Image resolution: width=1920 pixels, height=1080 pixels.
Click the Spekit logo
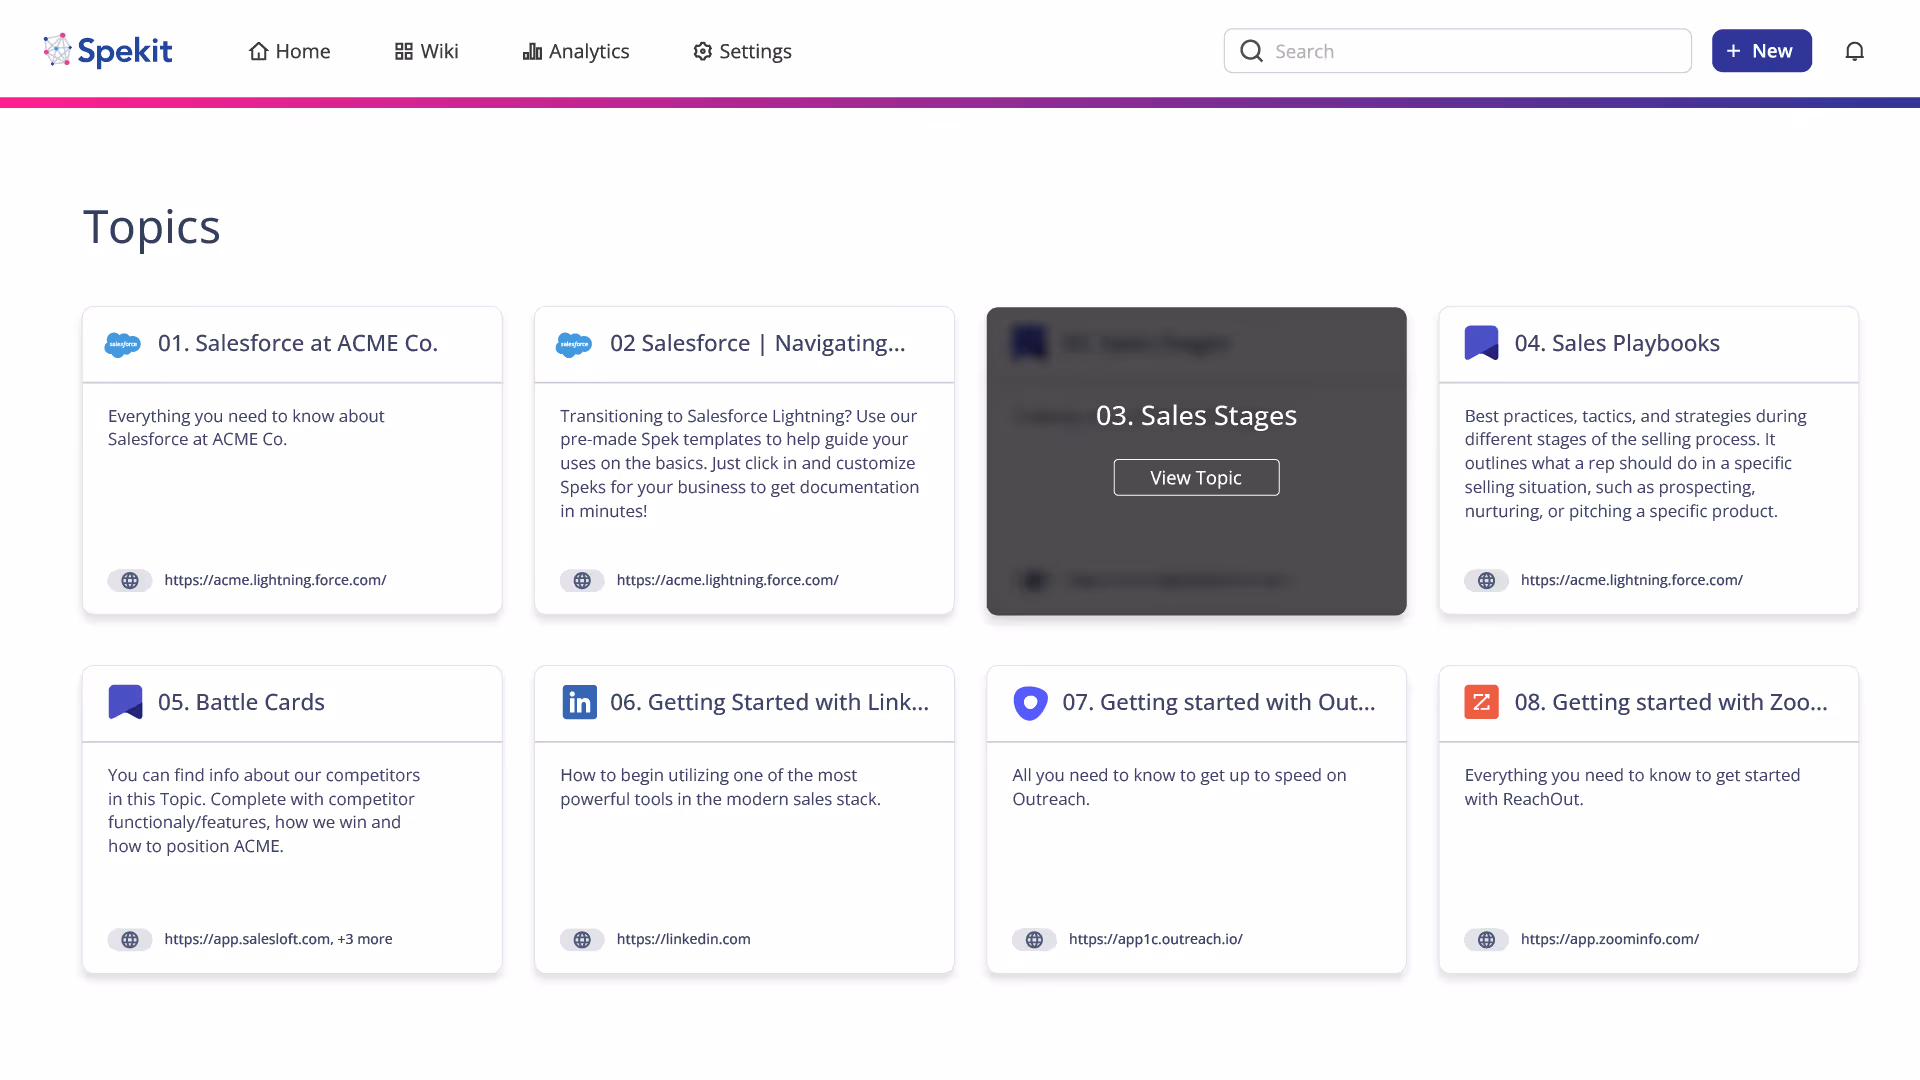click(108, 51)
